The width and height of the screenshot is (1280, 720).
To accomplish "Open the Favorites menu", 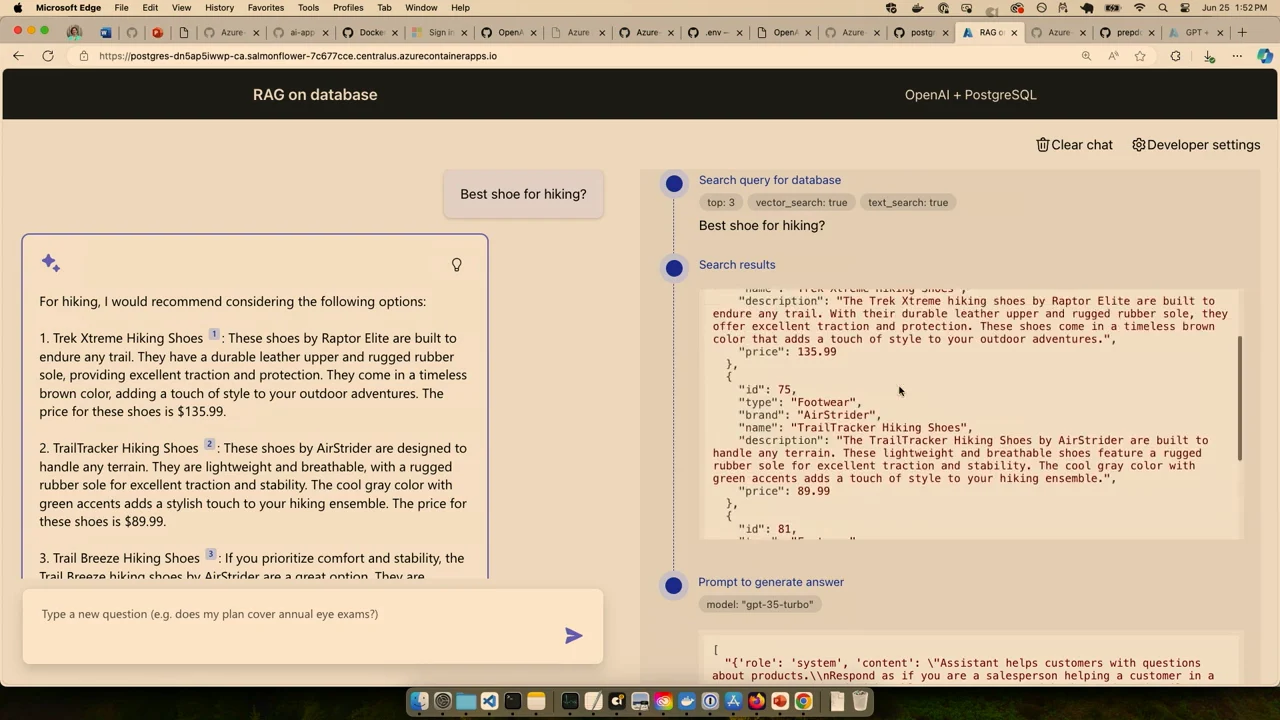I will coord(265,8).
